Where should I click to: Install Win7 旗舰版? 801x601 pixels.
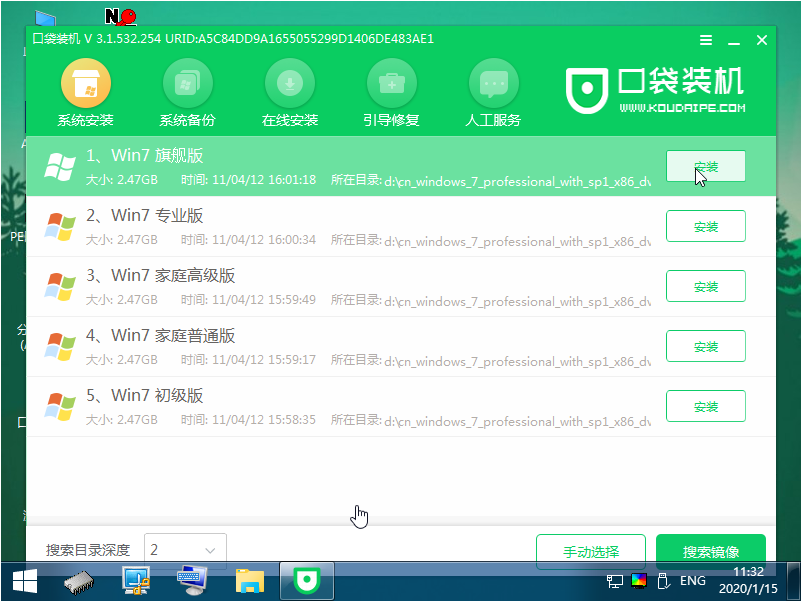pos(705,166)
